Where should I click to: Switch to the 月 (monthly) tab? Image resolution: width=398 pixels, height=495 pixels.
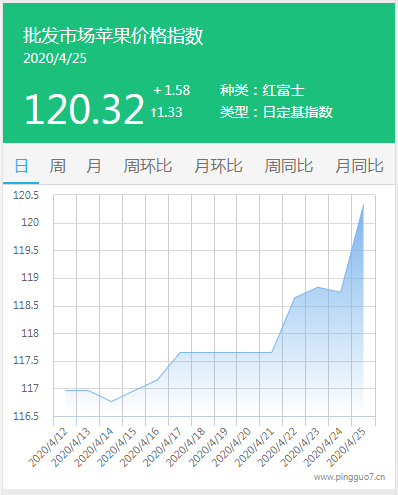coord(94,166)
